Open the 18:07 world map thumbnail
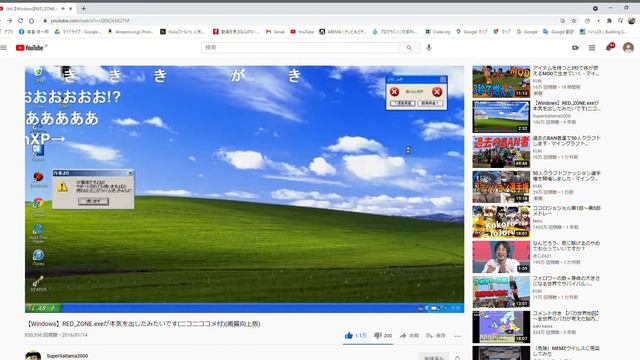This screenshot has height=360, width=640. click(x=501, y=327)
